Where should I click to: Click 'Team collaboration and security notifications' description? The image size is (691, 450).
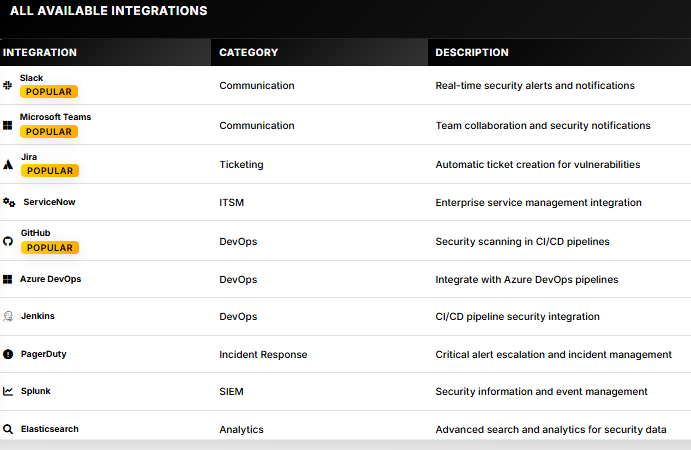pos(543,126)
